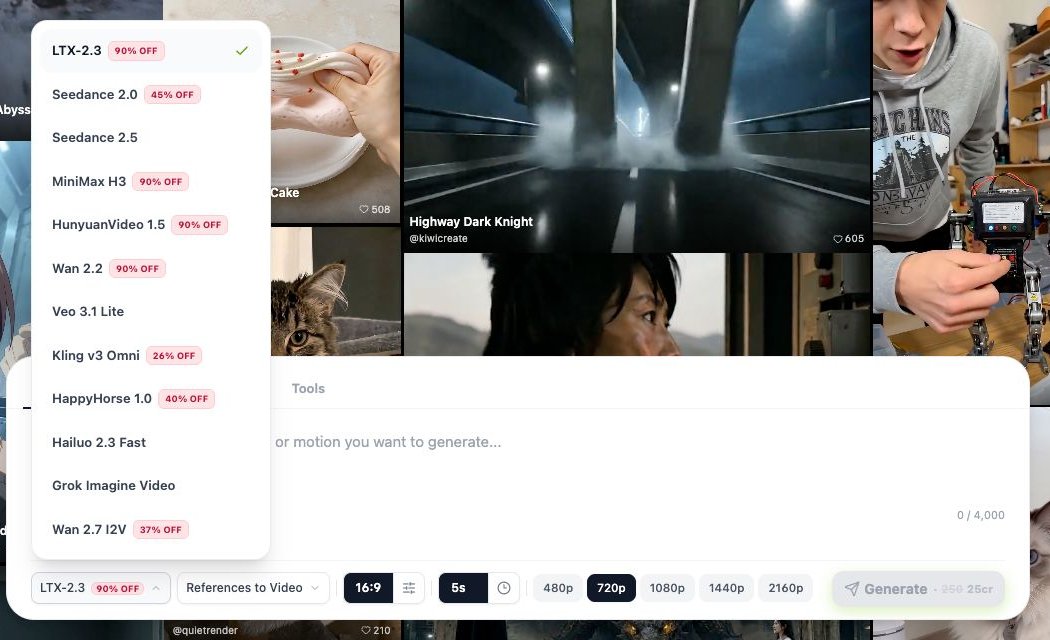Select 480p resolution
The height and width of the screenshot is (640, 1050).
558,588
